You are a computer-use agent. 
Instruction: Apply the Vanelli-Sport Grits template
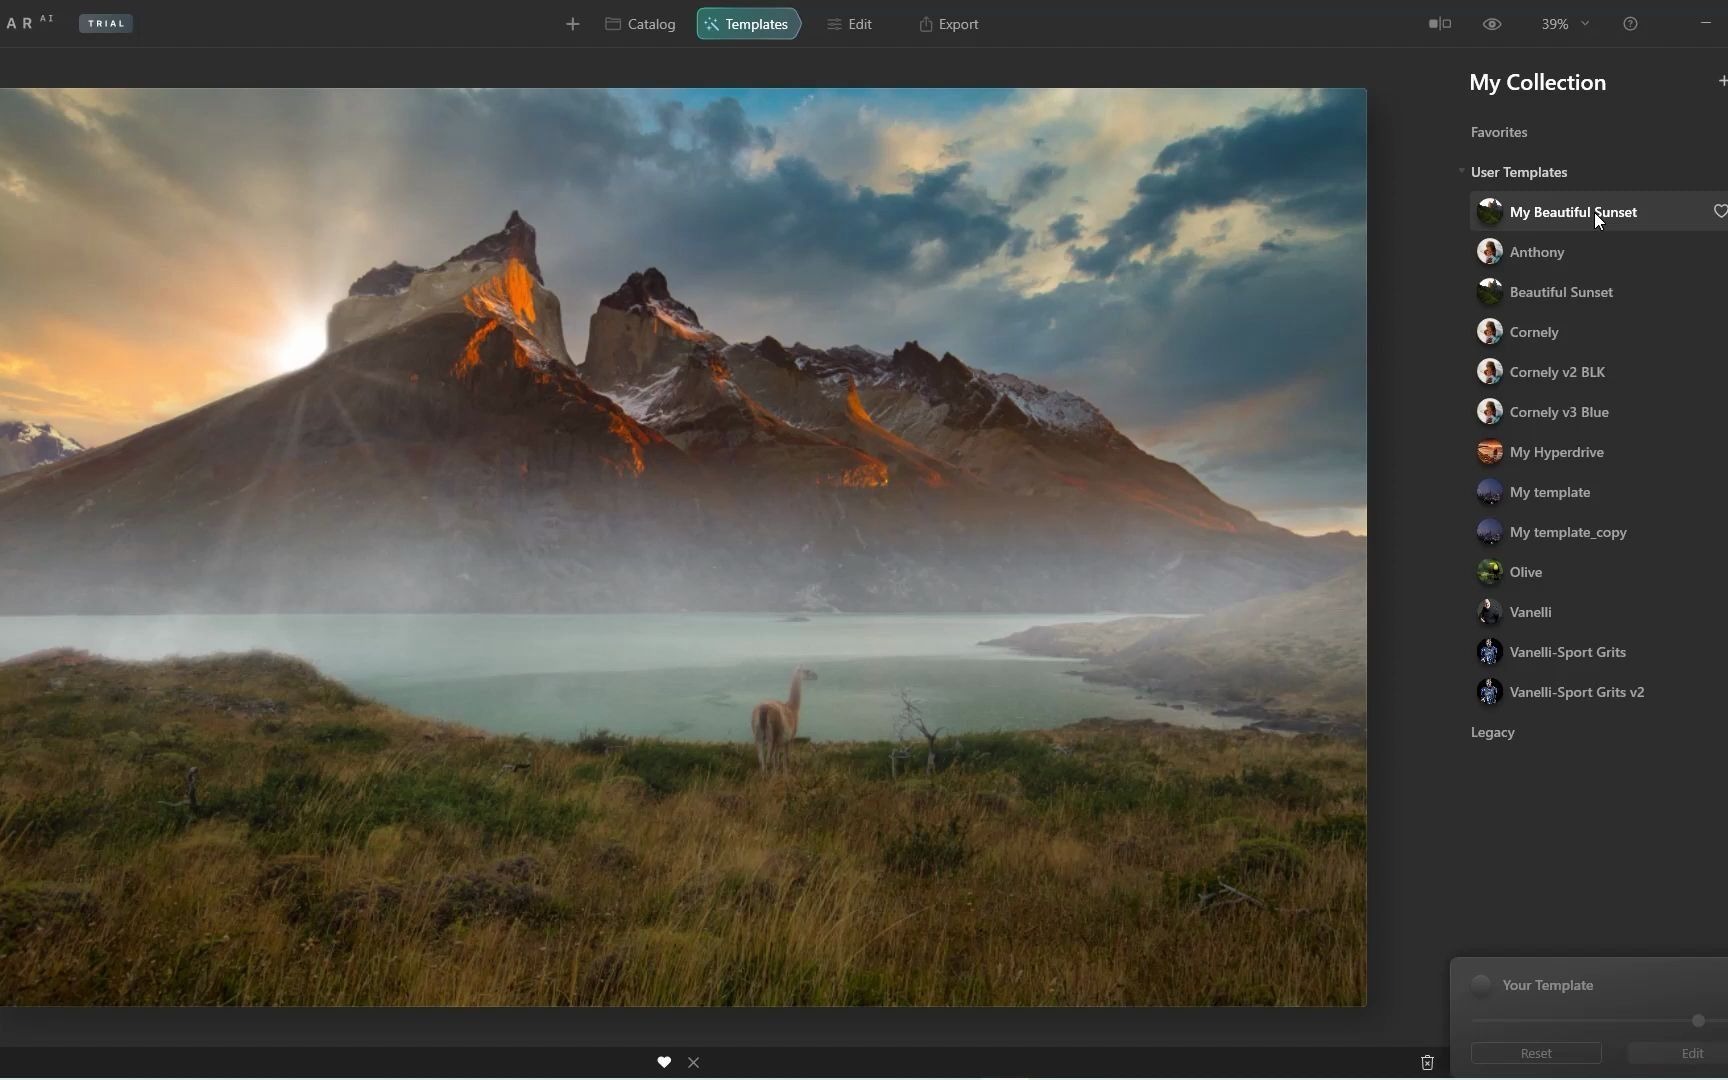[1599, 652]
